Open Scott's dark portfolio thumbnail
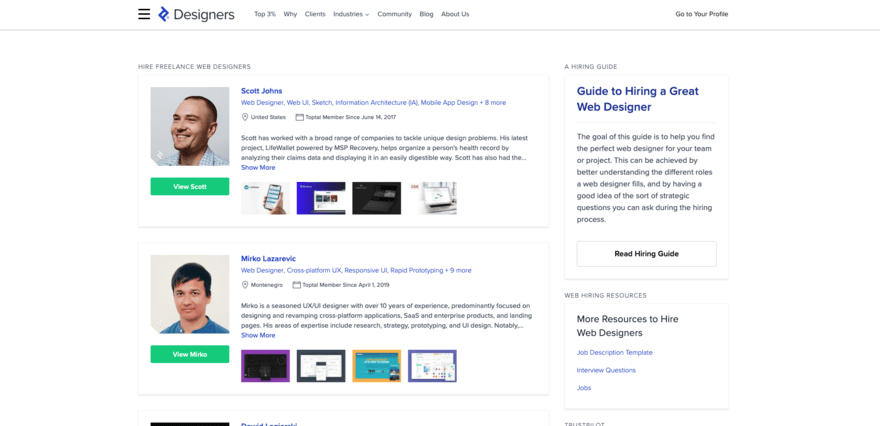Image resolution: width=880 pixels, height=426 pixels. pos(376,198)
